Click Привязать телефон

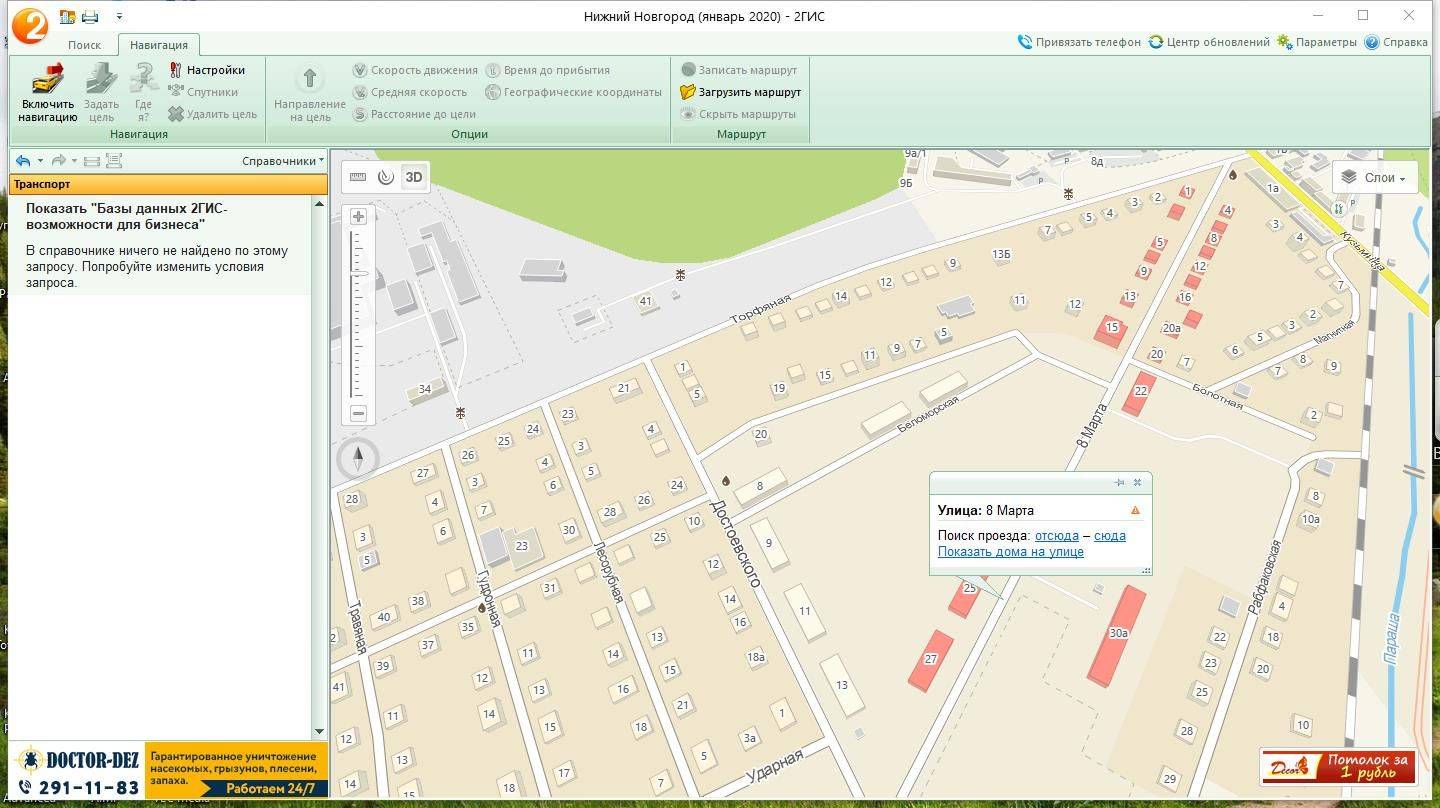[x=1079, y=42]
